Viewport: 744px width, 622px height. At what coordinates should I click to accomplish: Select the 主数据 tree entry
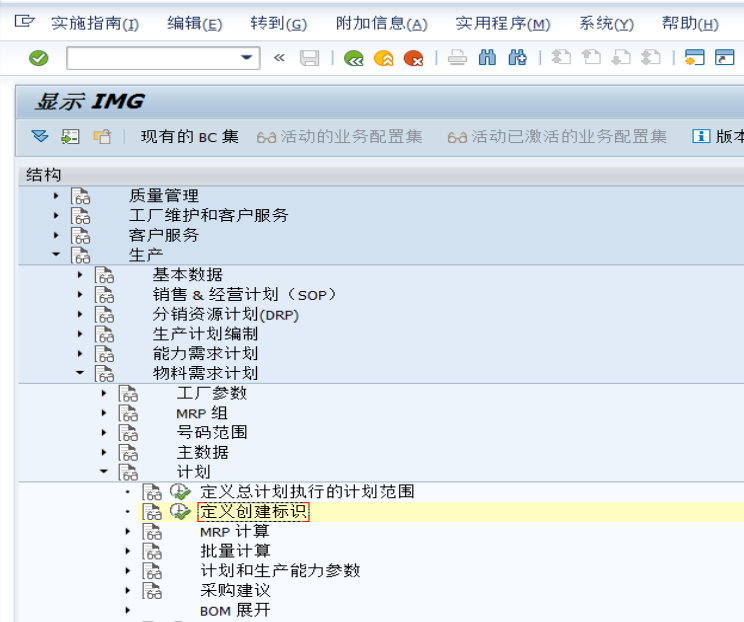pyautogui.click(x=203, y=453)
